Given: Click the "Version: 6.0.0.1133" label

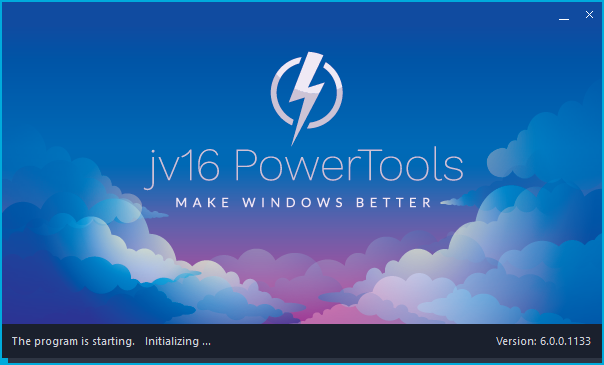Looking at the screenshot, I should 543,341.
